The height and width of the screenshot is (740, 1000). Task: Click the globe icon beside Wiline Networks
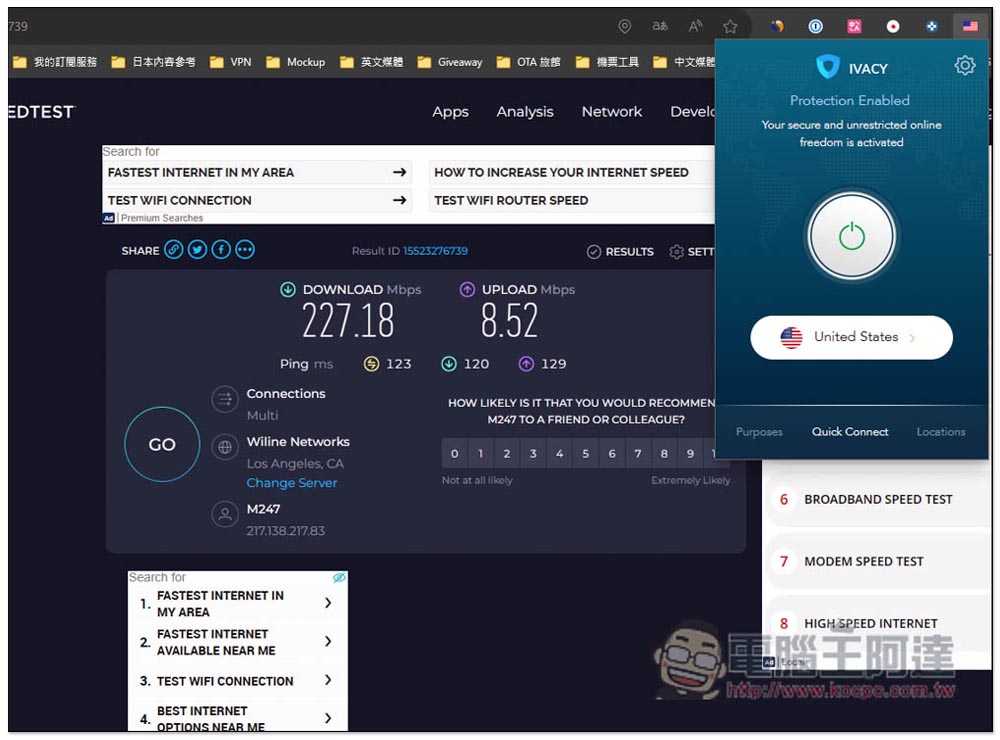click(x=224, y=447)
